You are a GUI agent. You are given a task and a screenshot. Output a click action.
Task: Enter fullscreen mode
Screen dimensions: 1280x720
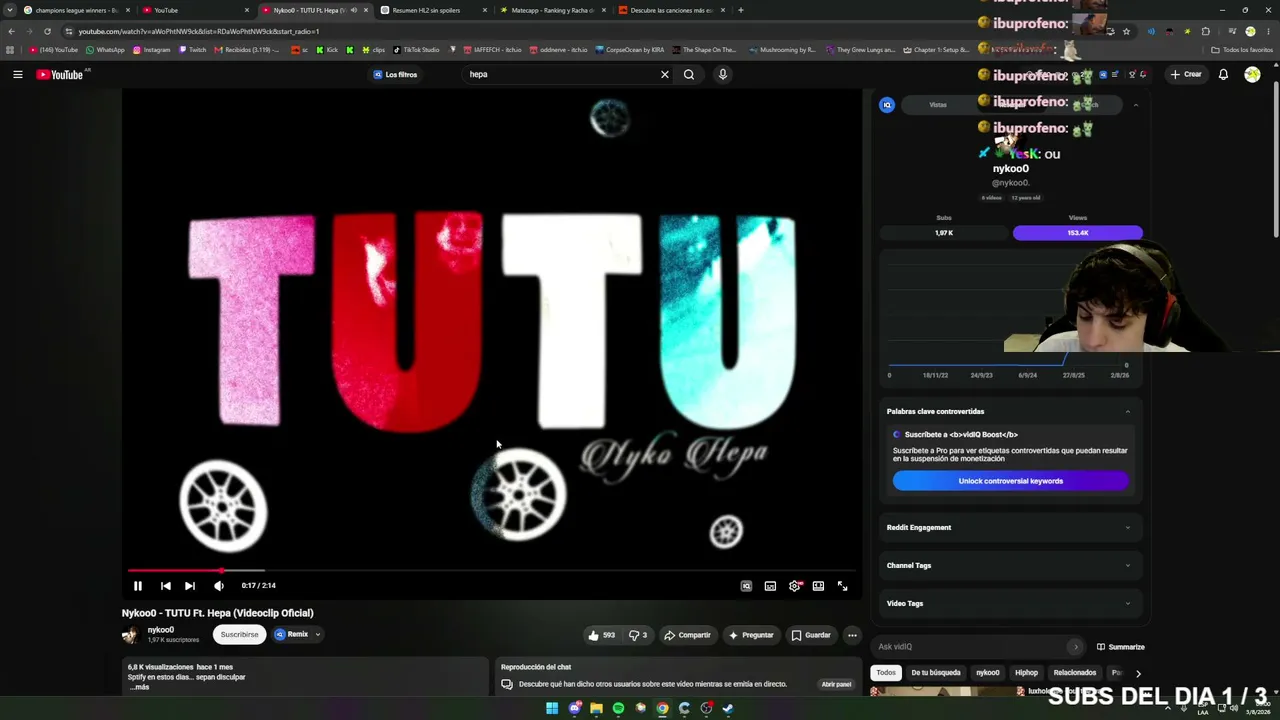coord(842,586)
